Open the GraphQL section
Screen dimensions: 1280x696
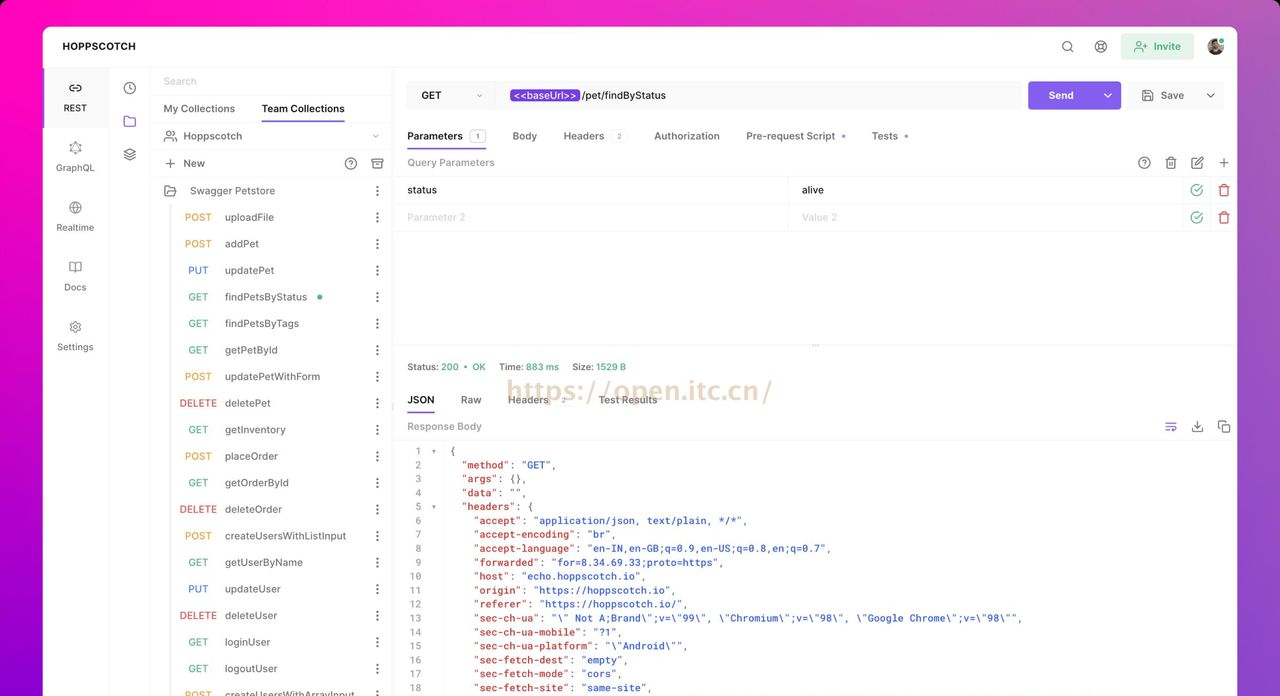point(75,157)
